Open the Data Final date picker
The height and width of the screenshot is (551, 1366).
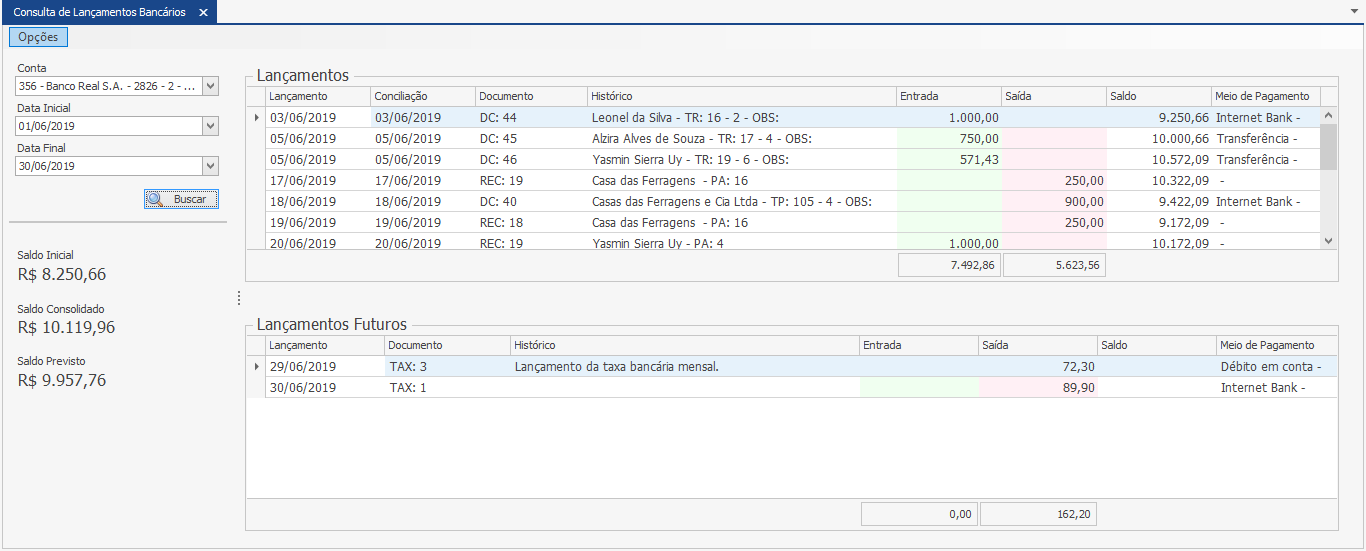pyautogui.click(x=210, y=166)
